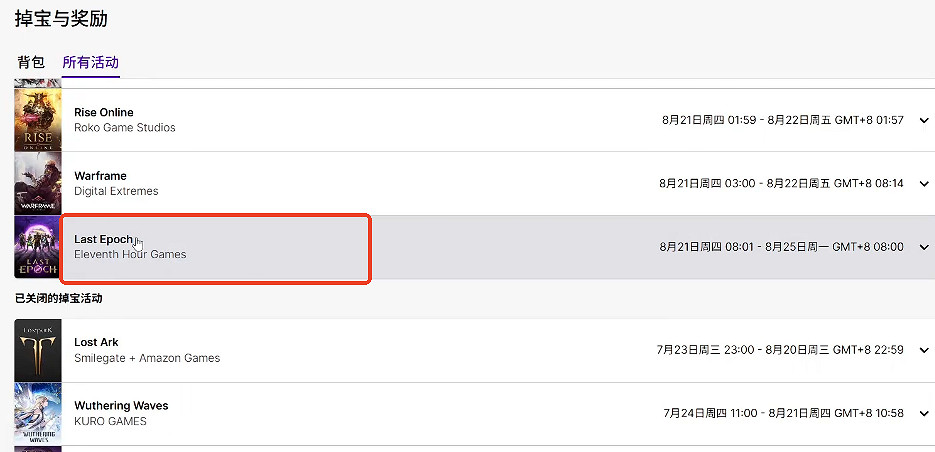
Task: Expand the Lost Ark closed campaign chevron
Action: (923, 351)
